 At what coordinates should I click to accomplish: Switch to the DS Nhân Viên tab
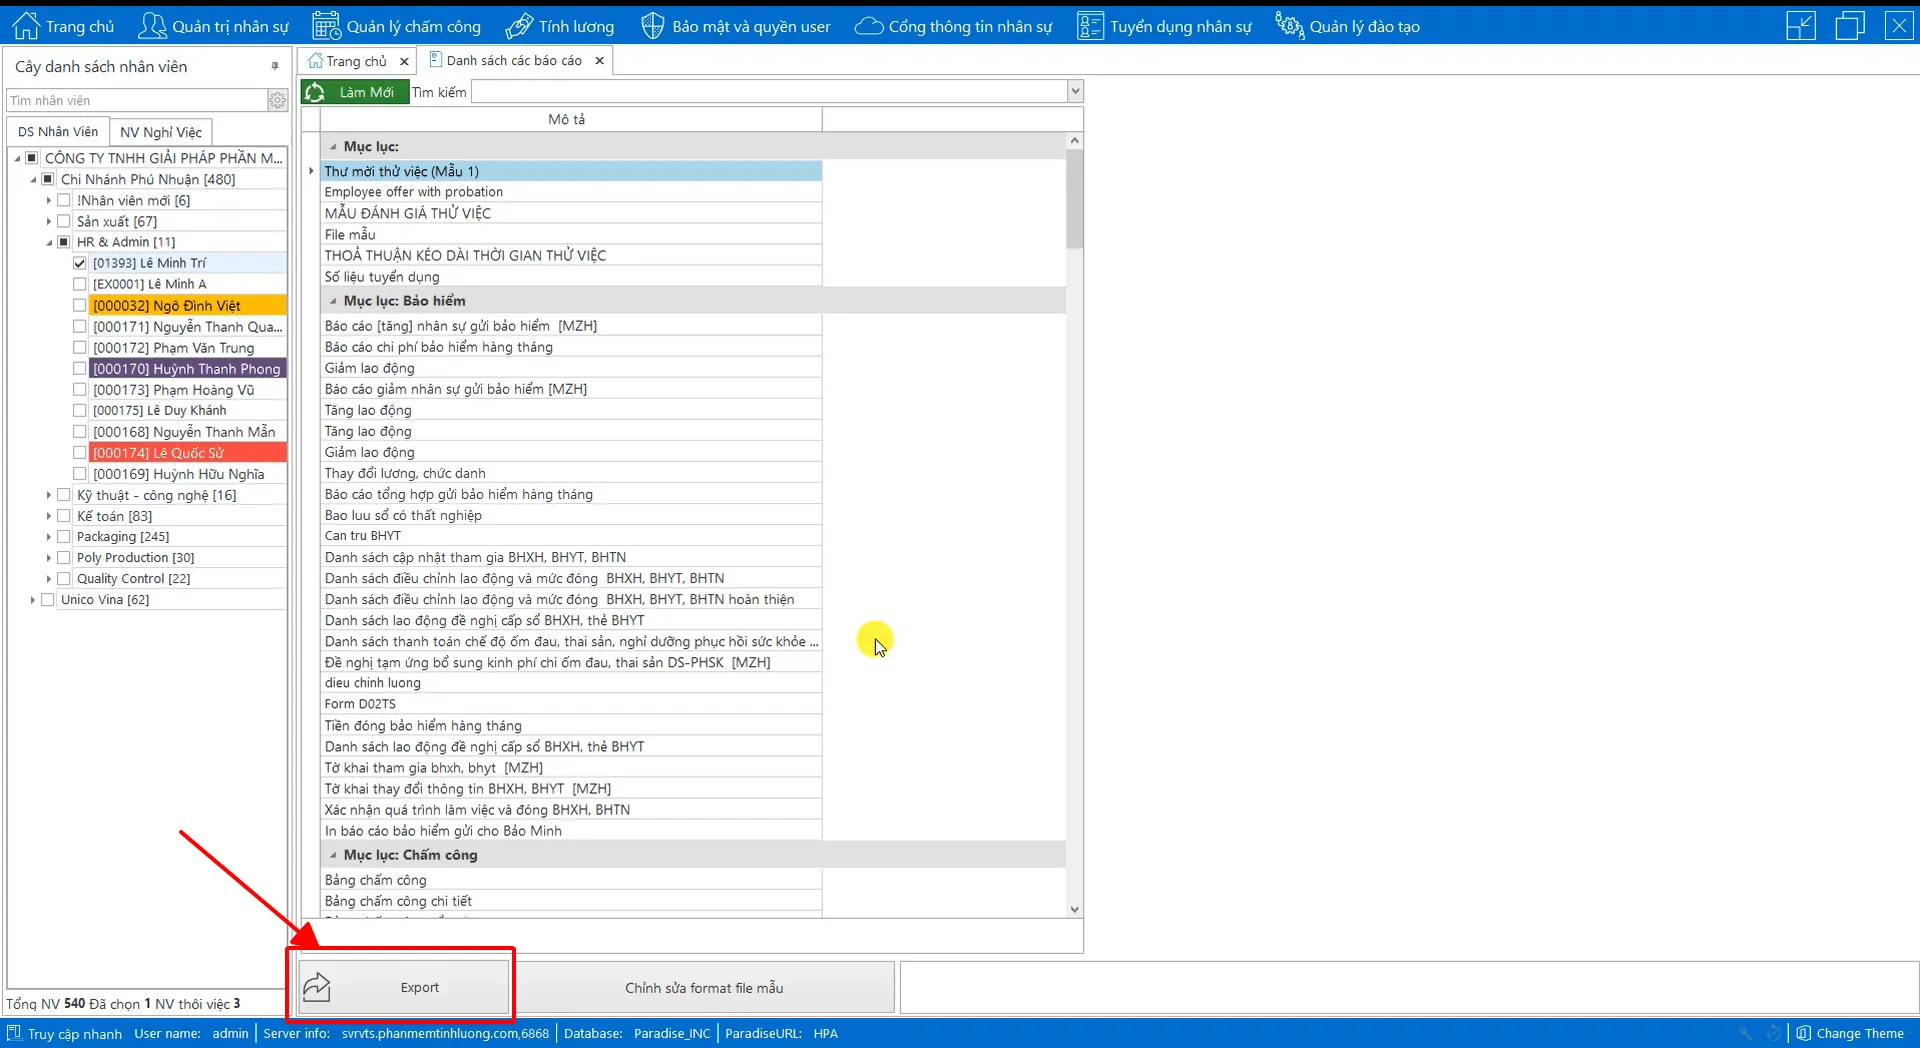pyautogui.click(x=58, y=132)
